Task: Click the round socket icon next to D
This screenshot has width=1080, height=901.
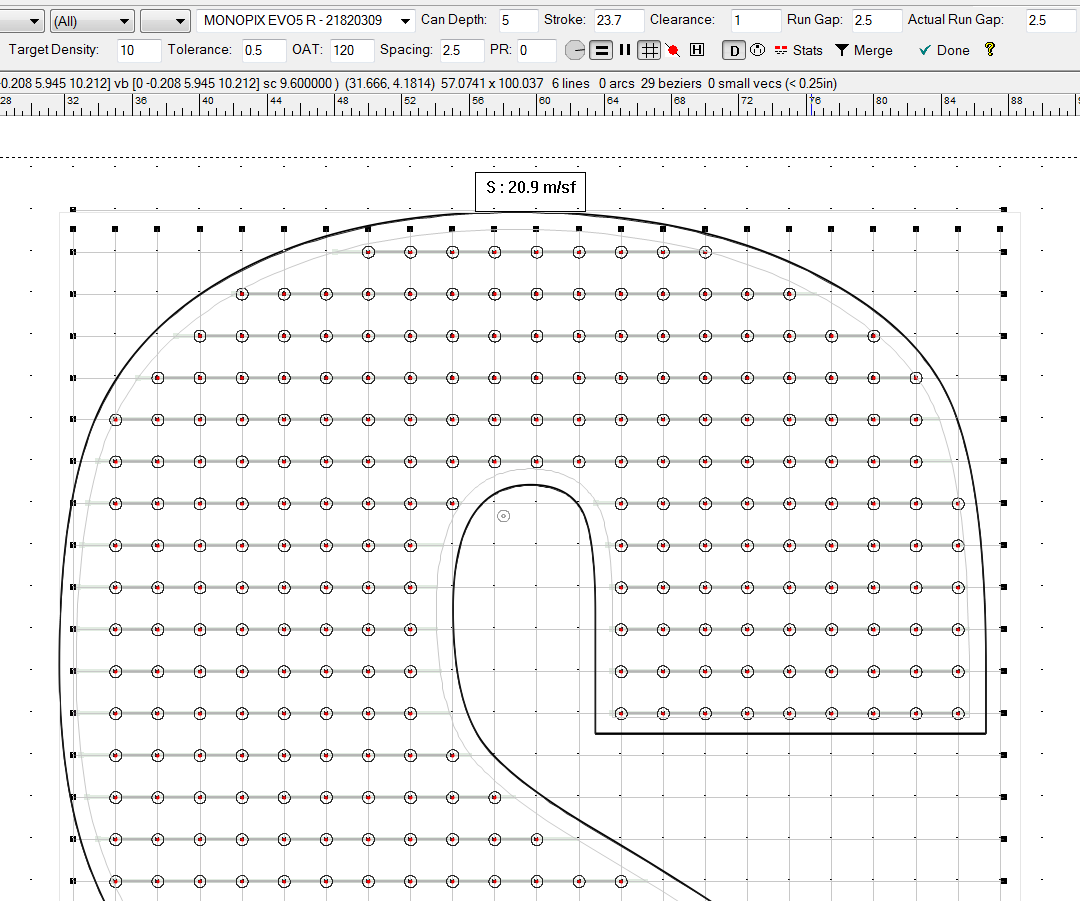Action: coord(757,50)
